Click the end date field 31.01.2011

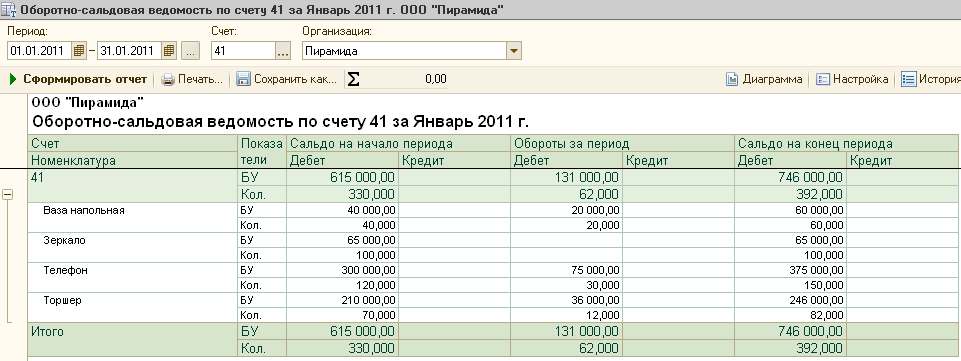(129, 51)
